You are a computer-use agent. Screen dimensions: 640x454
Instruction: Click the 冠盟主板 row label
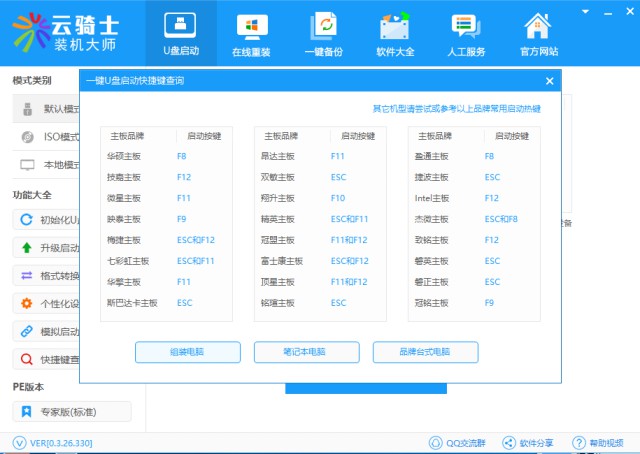[278, 240]
